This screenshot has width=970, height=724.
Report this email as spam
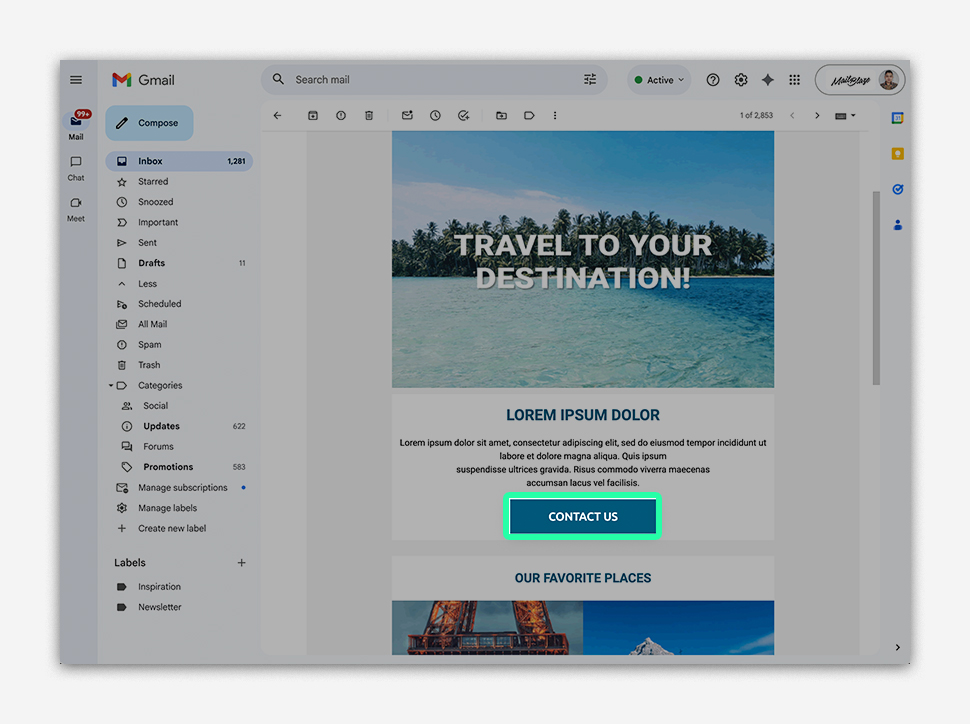coord(341,116)
